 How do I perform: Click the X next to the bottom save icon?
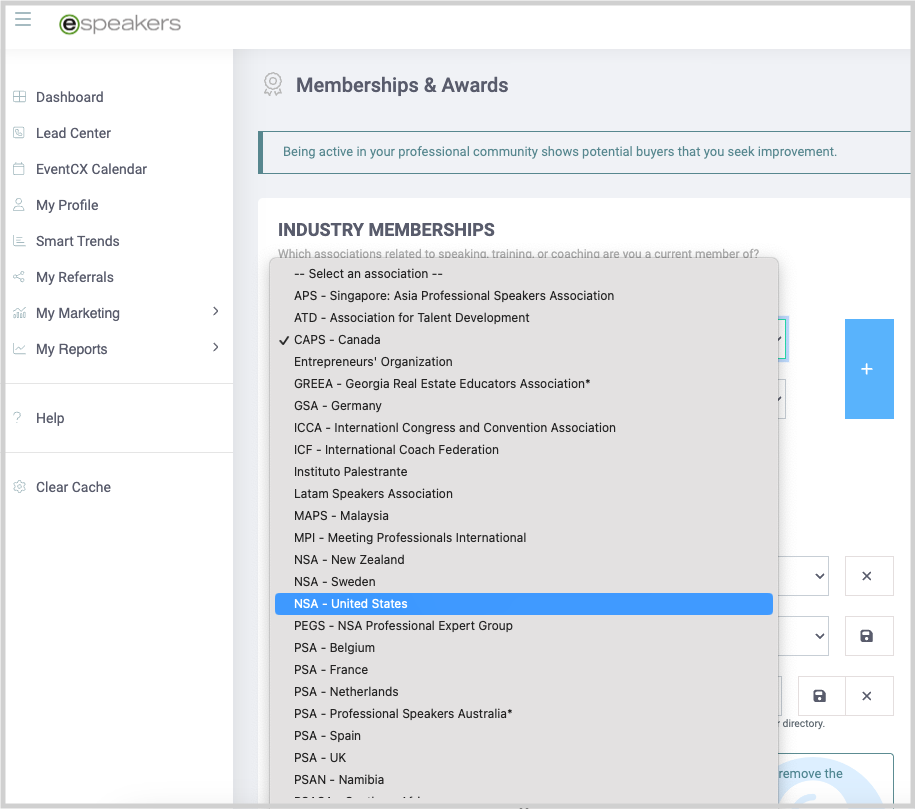(x=868, y=696)
